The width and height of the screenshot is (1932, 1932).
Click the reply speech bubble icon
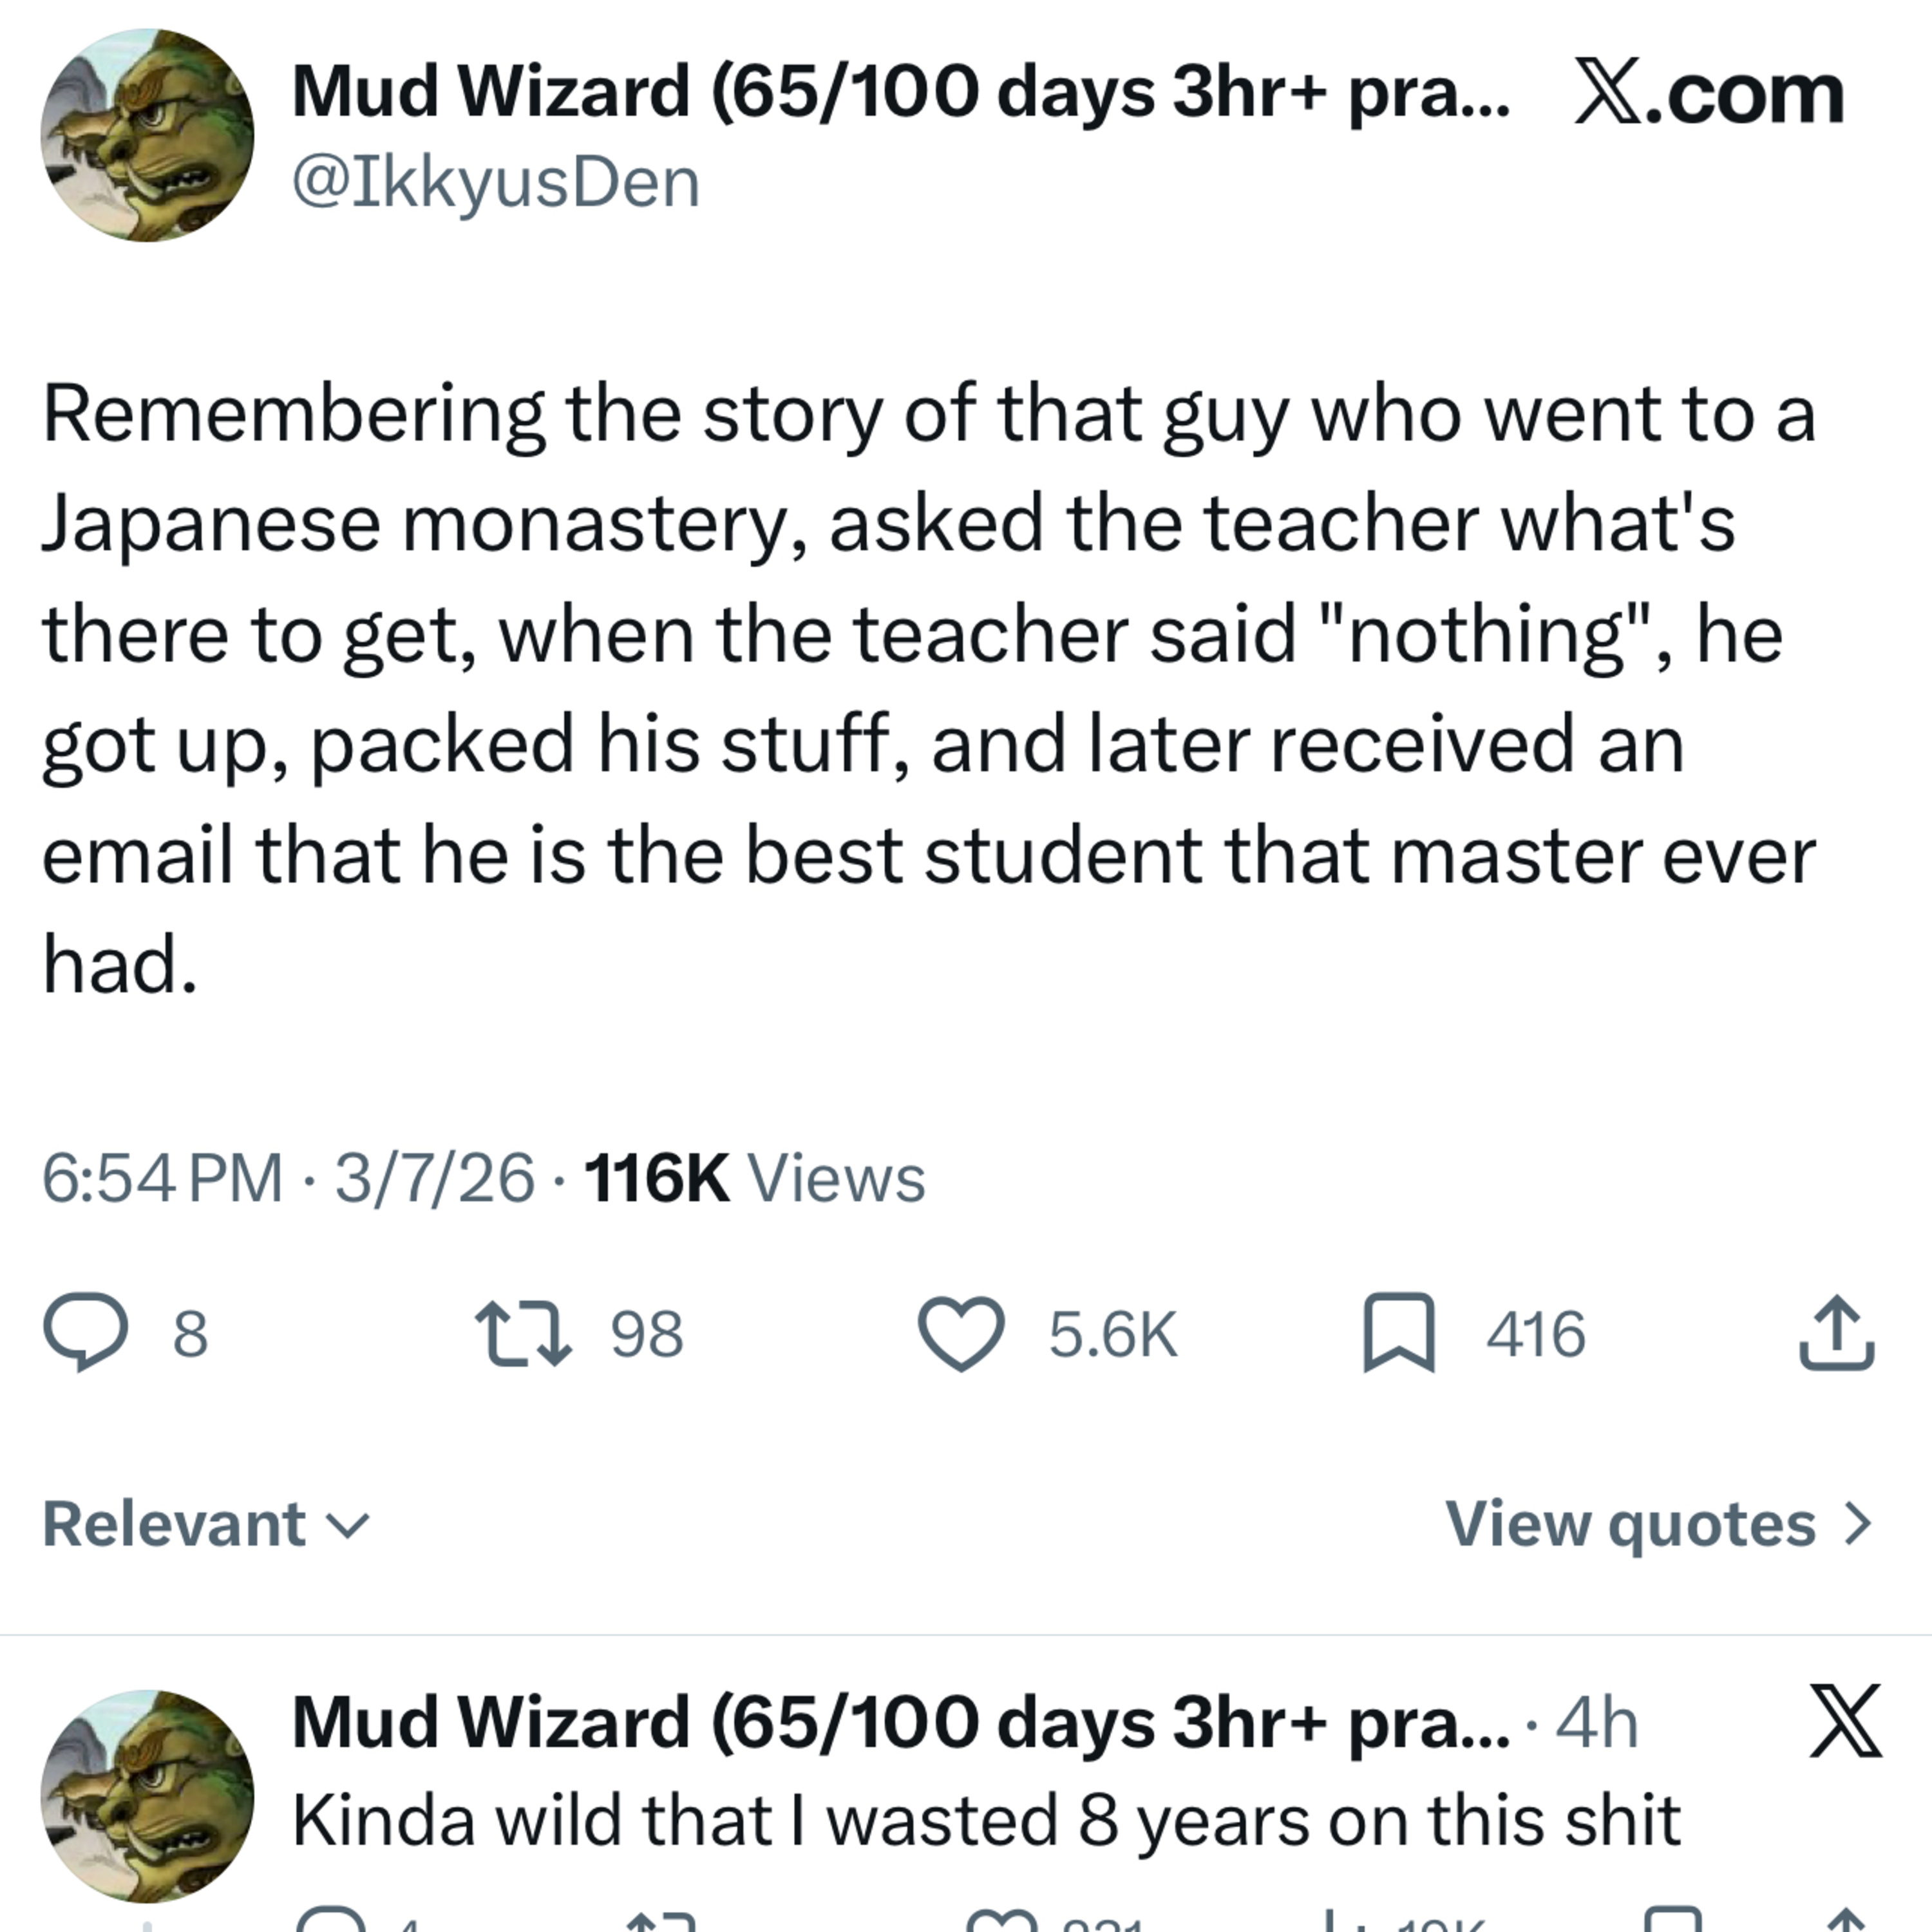[86, 1332]
